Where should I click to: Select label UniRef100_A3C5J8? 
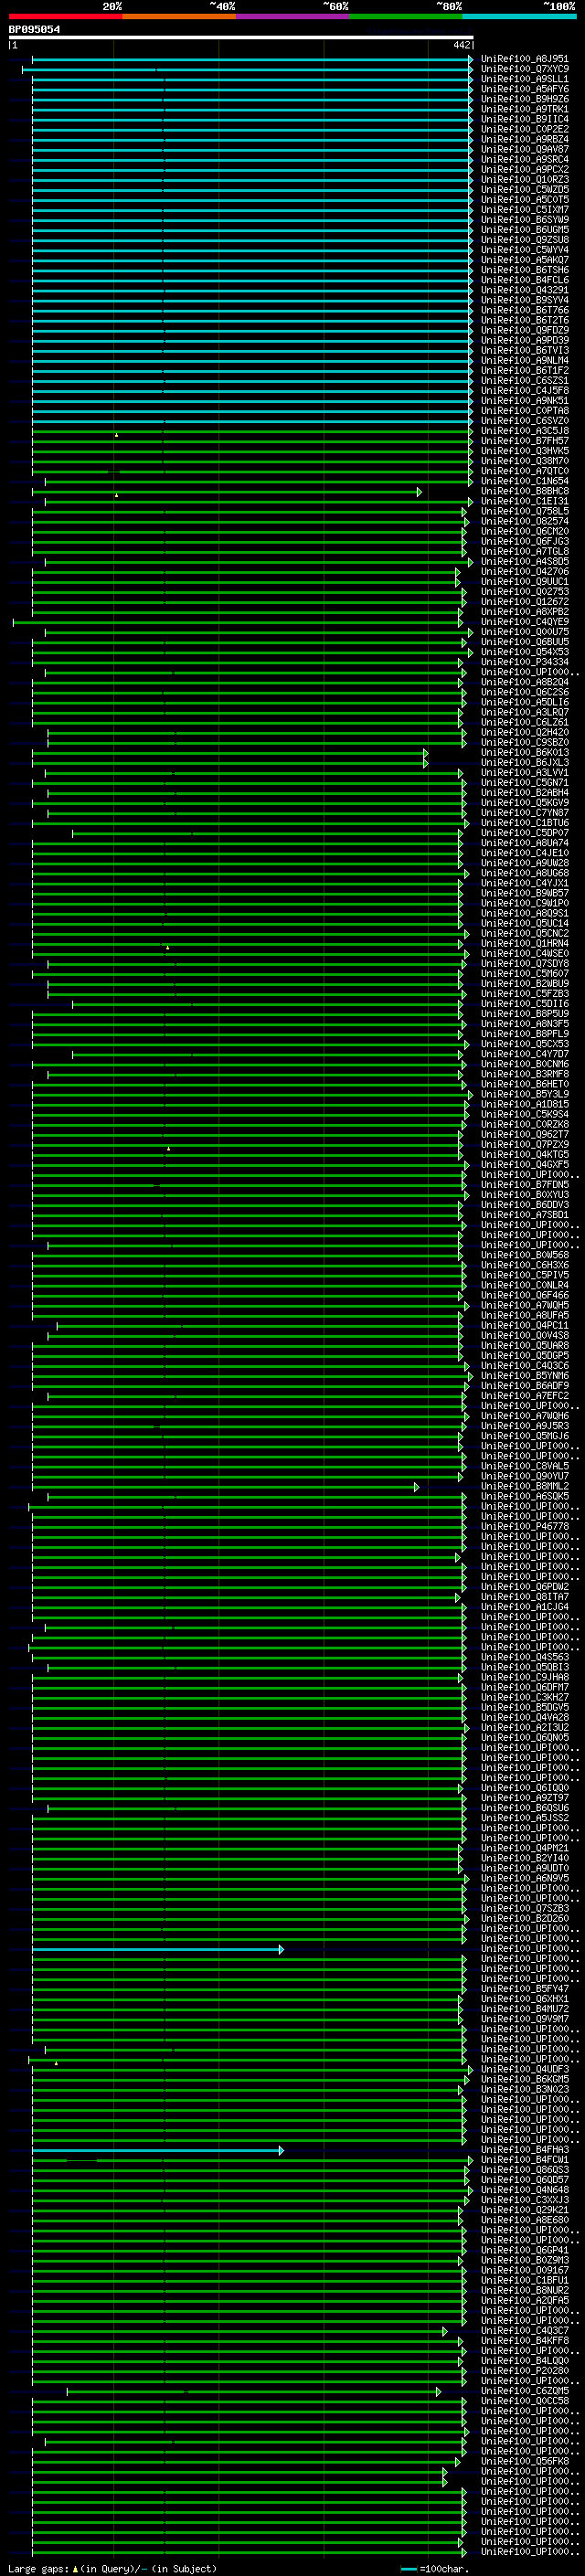point(524,431)
